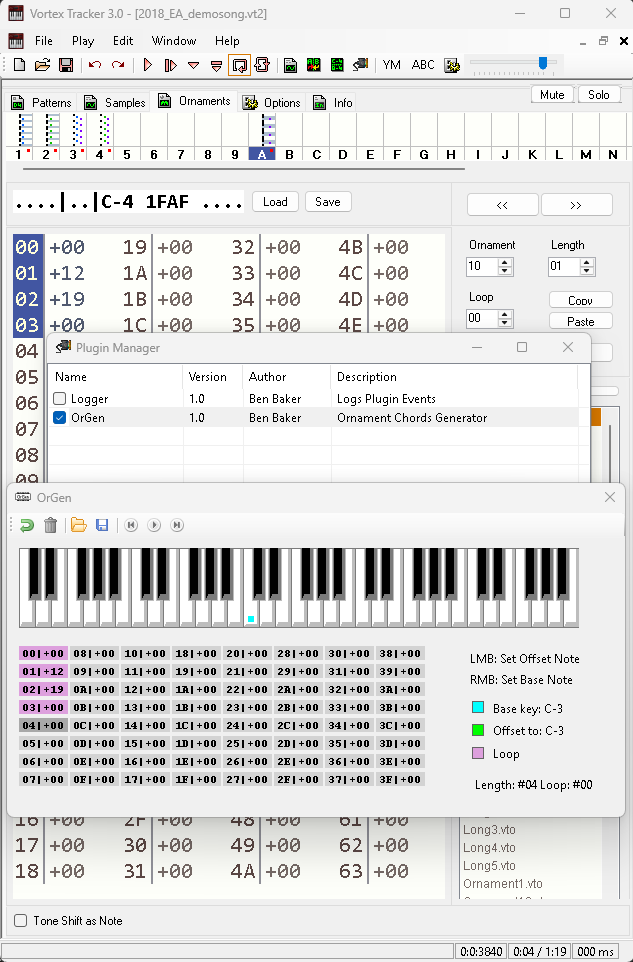This screenshot has height=962, width=633.
Task: Increase the Ornament number spinner
Action: pyautogui.click(x=505, y=262)
